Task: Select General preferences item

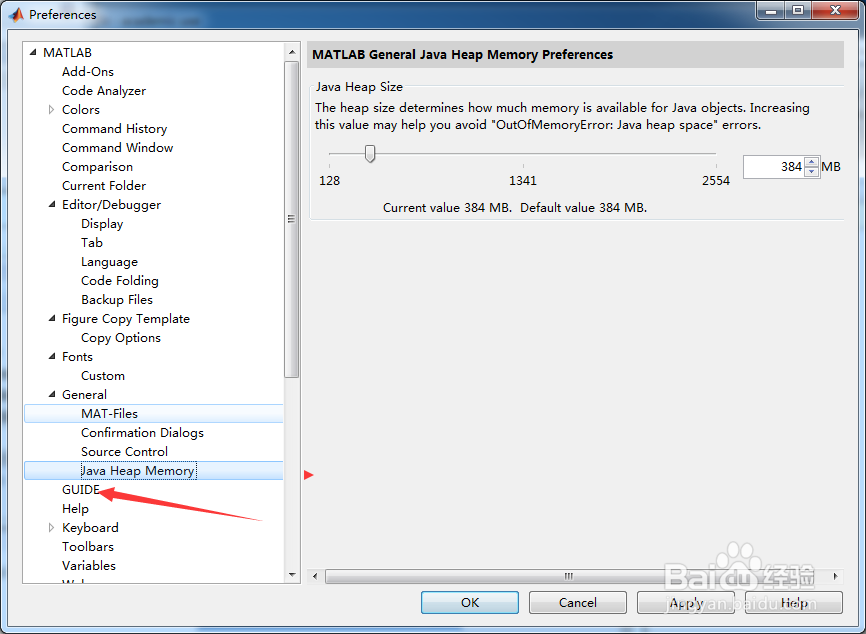Action: coord(85,395)
